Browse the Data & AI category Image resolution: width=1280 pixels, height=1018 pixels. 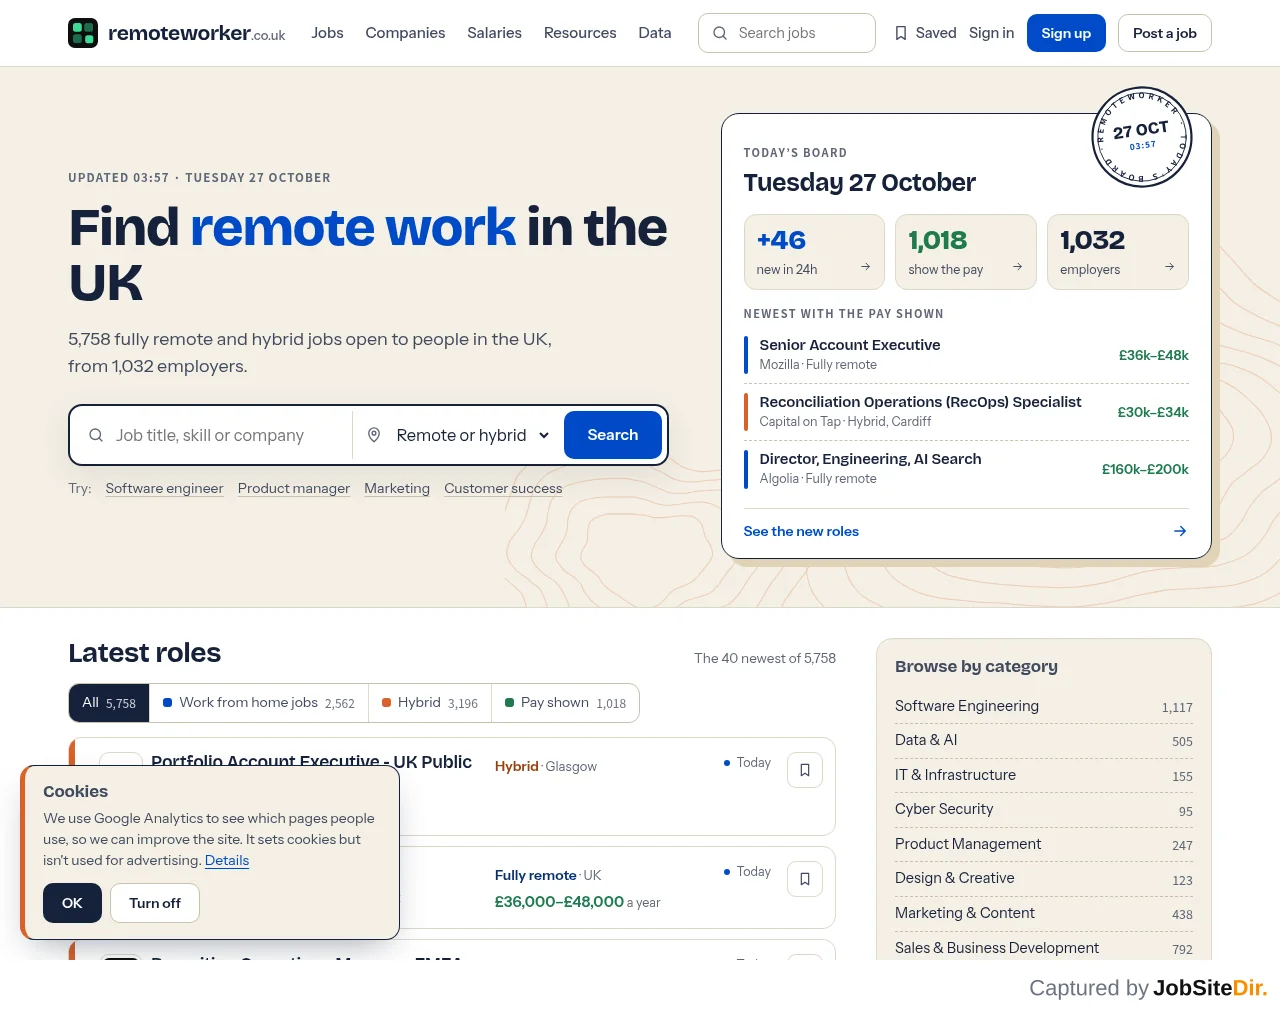pyautogui.click(x=1044, y=740)
